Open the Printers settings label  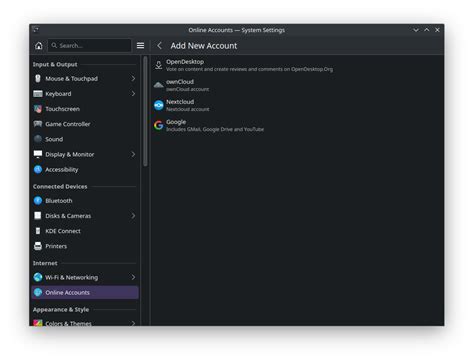click(x=56, y=246)
